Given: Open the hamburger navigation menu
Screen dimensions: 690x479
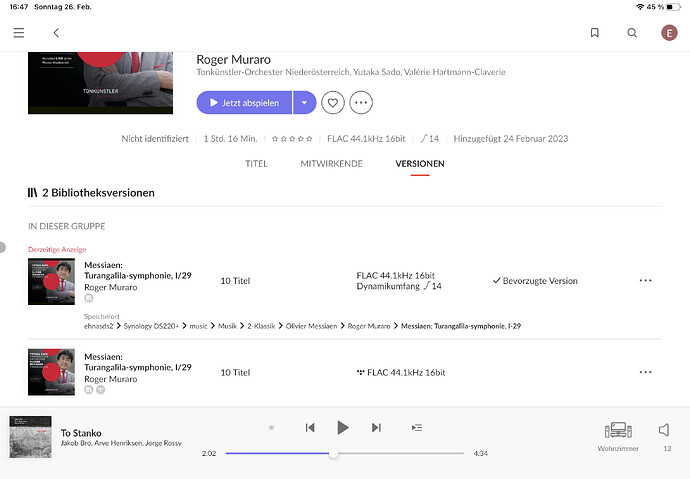Looking at the screenshot, I should pos(18,33).
